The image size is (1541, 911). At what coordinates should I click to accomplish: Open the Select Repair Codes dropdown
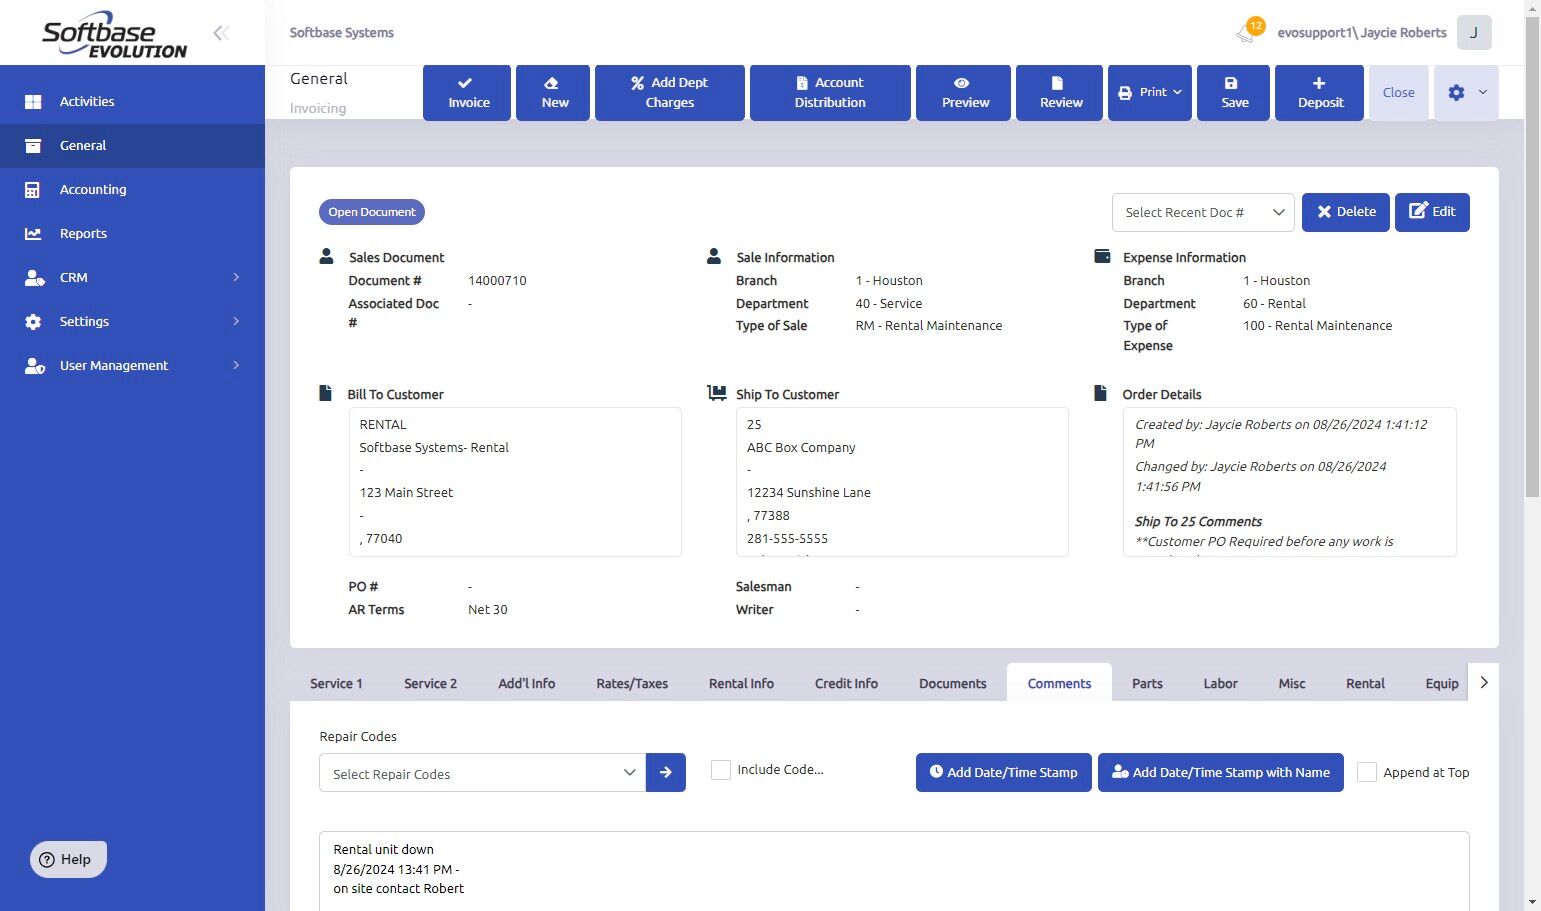pos(482,773)
